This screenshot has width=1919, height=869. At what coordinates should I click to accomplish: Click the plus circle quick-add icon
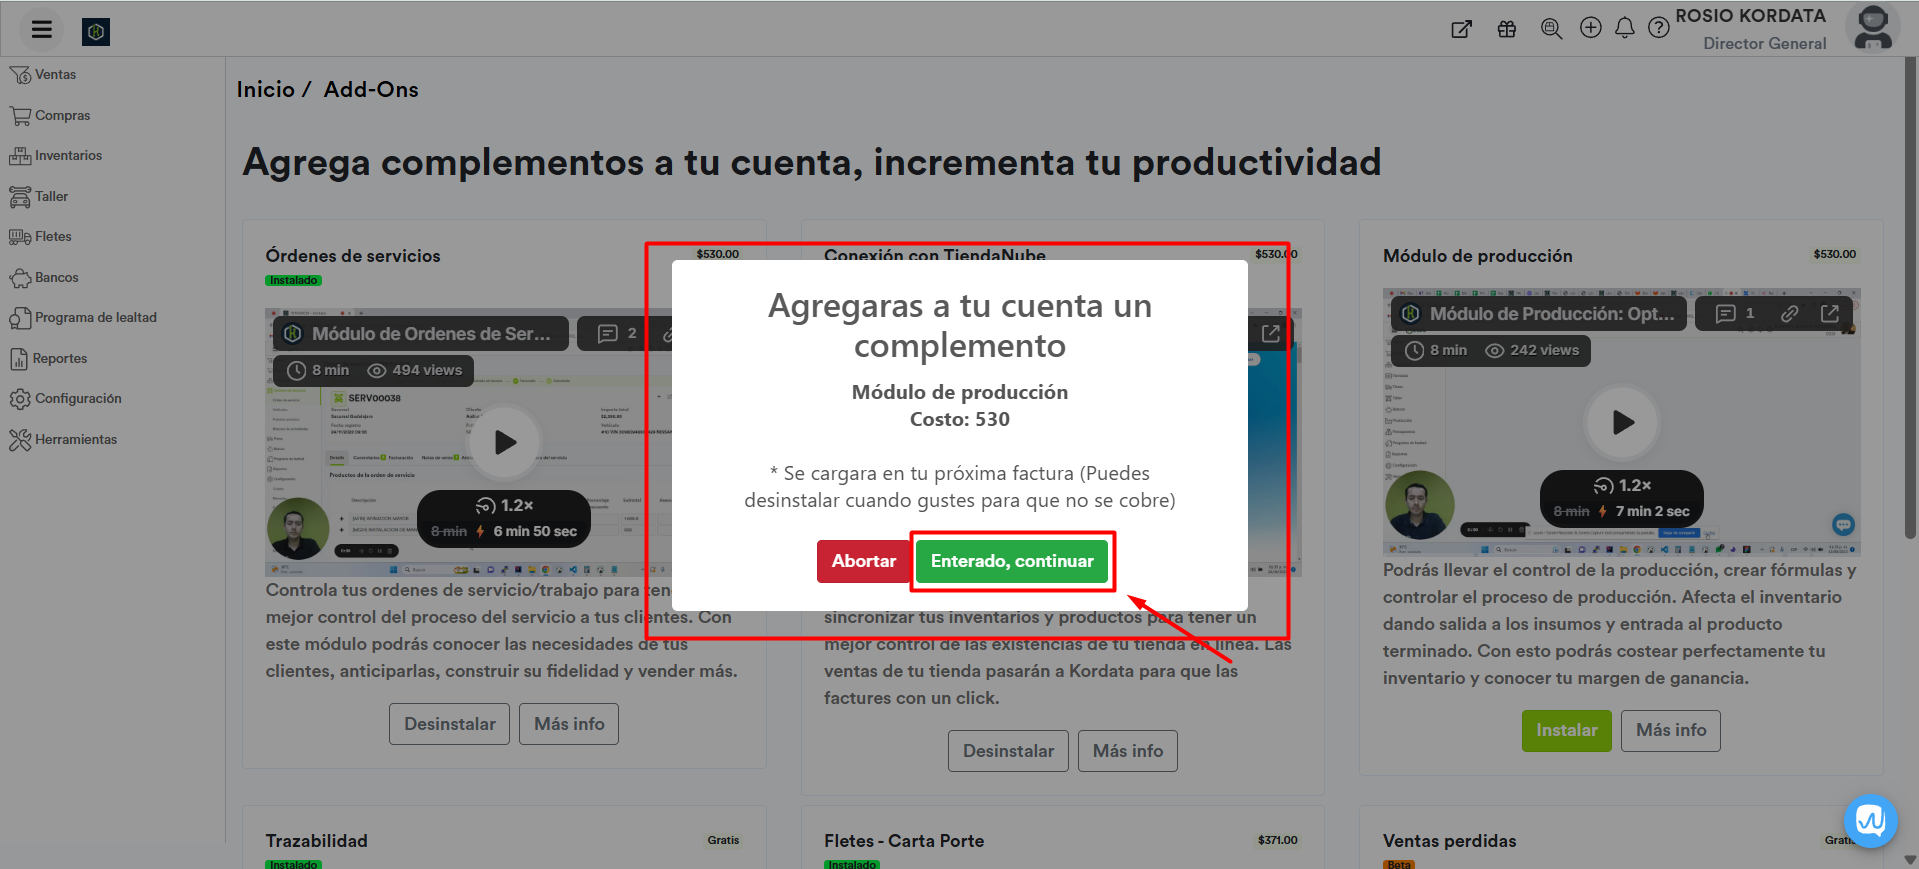coord(1590,28)
